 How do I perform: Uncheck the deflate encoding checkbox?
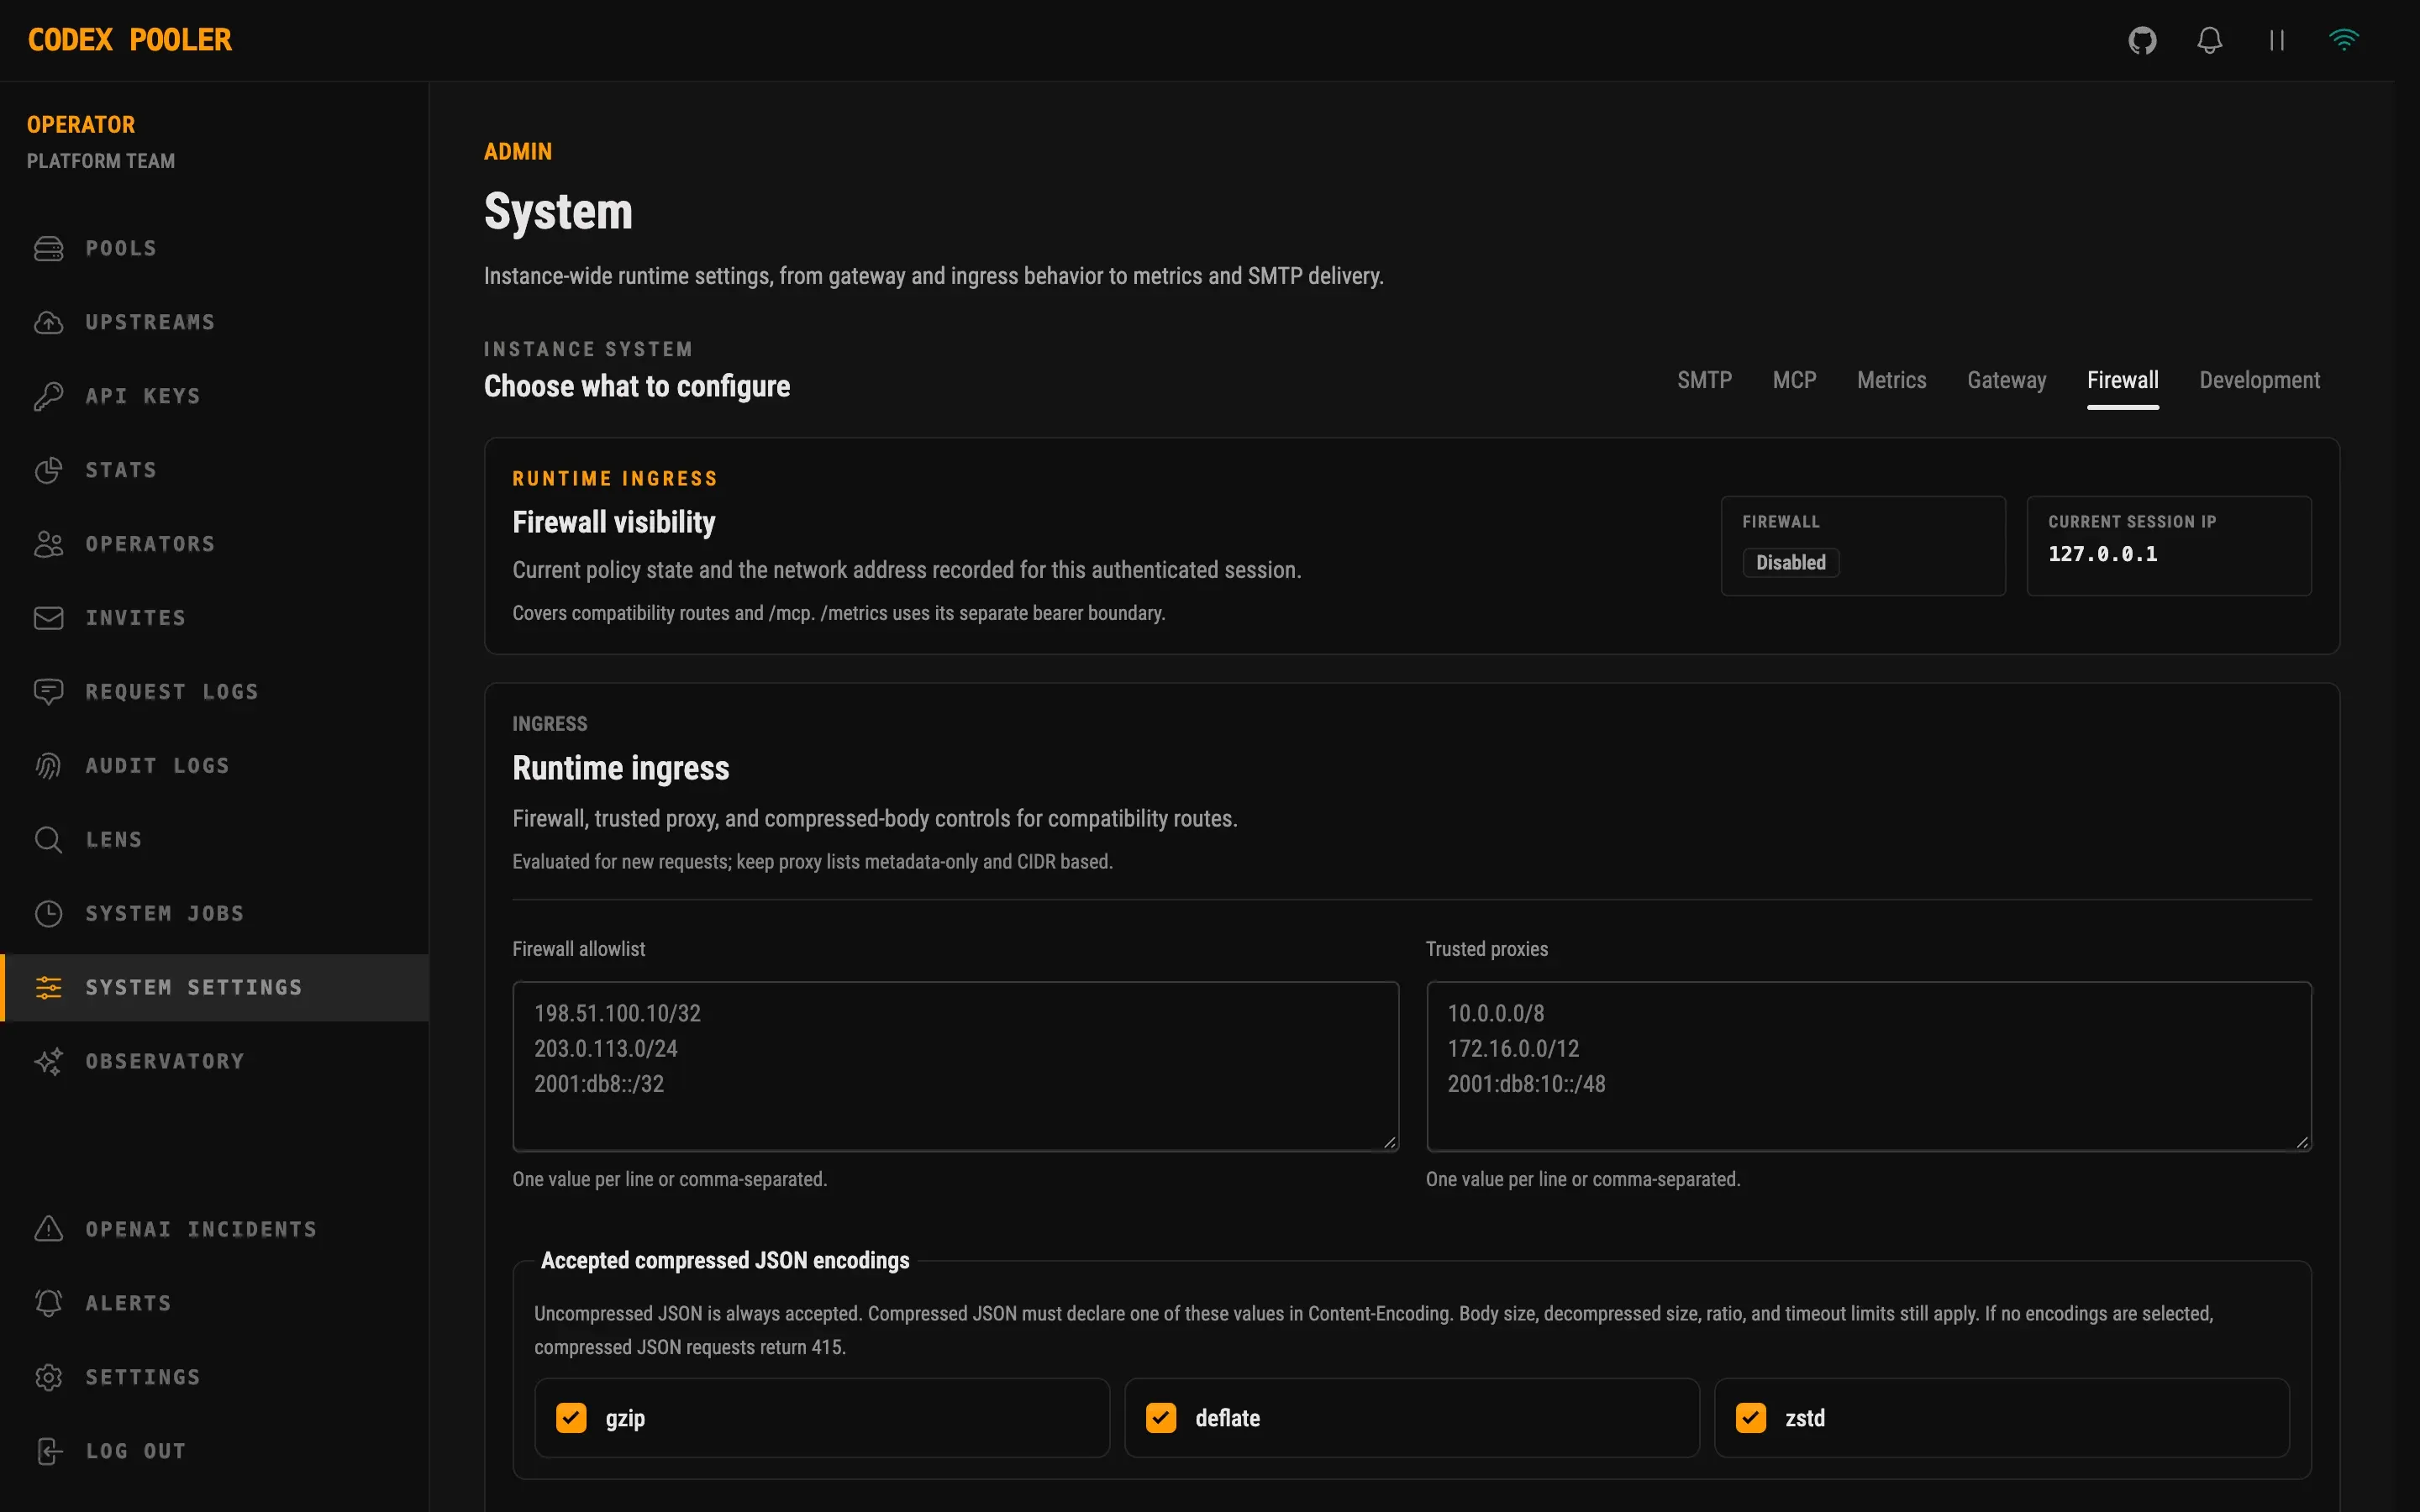coord(1161,1418)
